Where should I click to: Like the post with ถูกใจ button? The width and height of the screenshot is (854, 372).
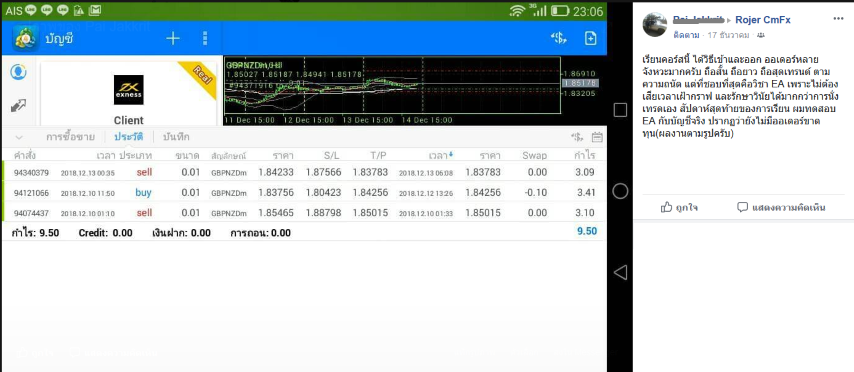[679, 207]
